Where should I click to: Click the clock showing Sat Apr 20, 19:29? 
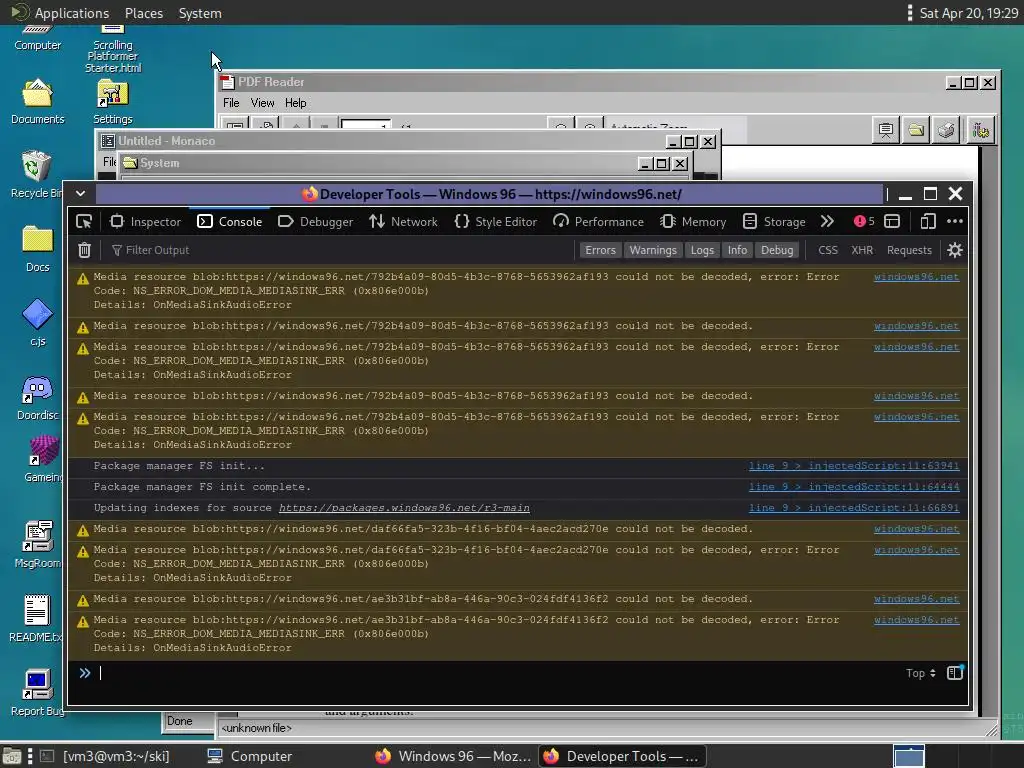point(969,13)
